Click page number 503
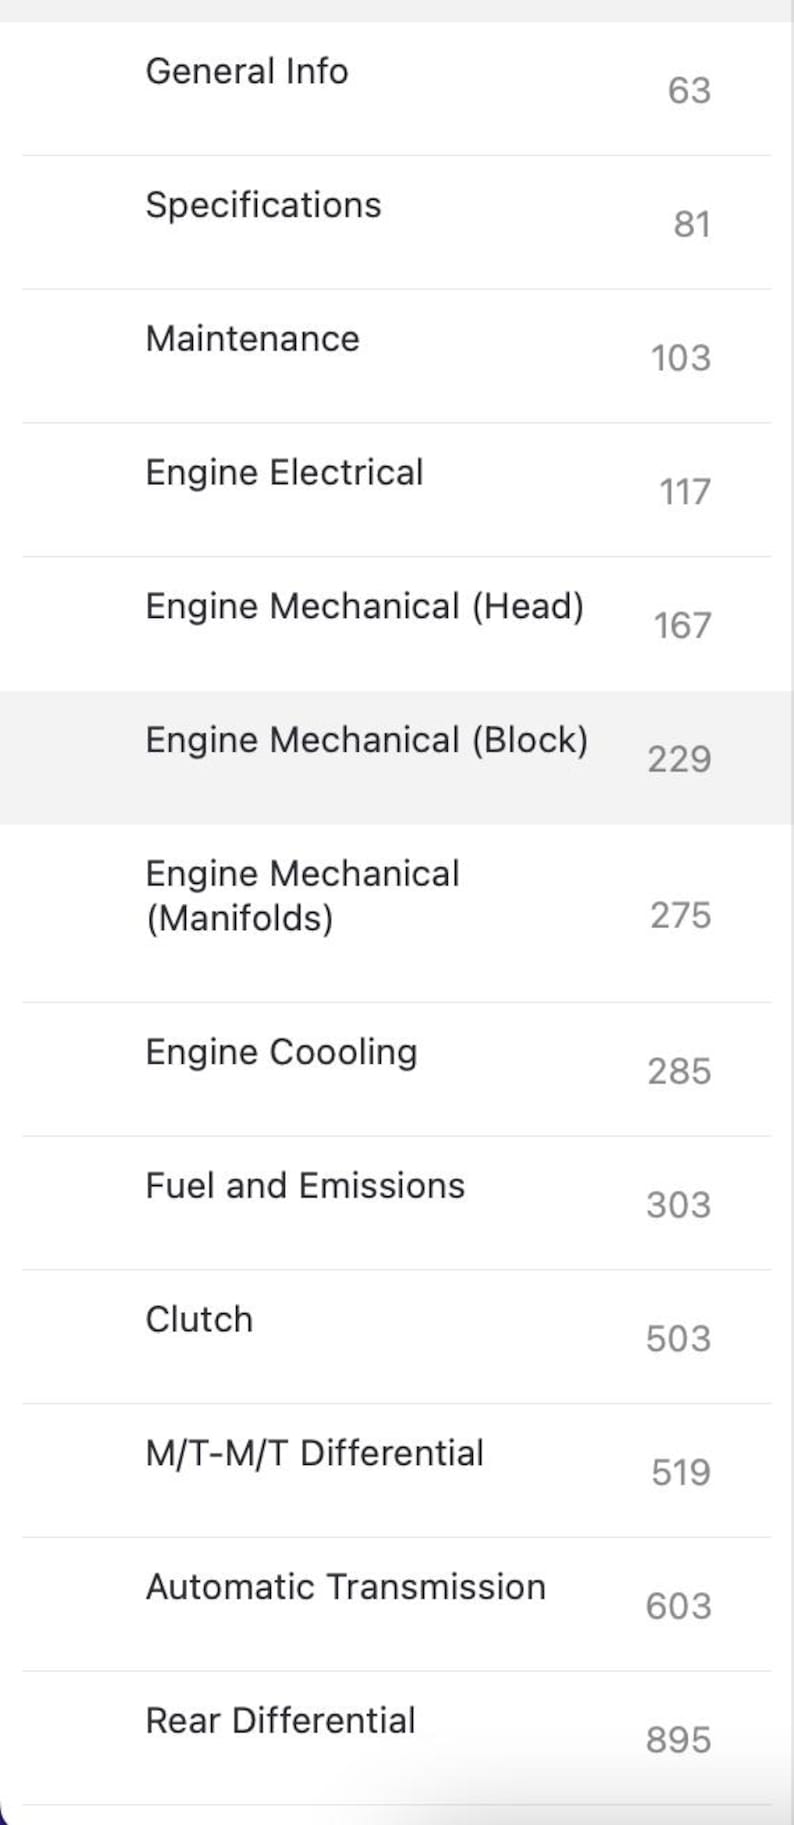The image size is (794, 1825). tap(678, 1339)
